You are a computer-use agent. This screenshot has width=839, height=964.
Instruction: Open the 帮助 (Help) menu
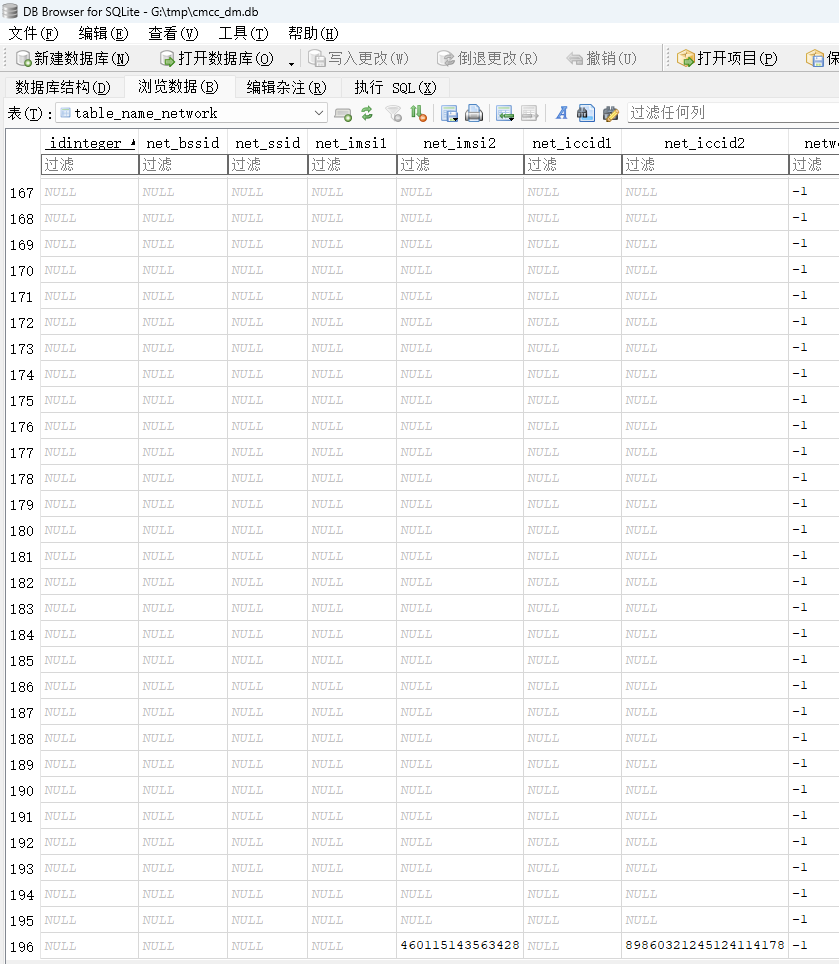(x=313, y=34)
